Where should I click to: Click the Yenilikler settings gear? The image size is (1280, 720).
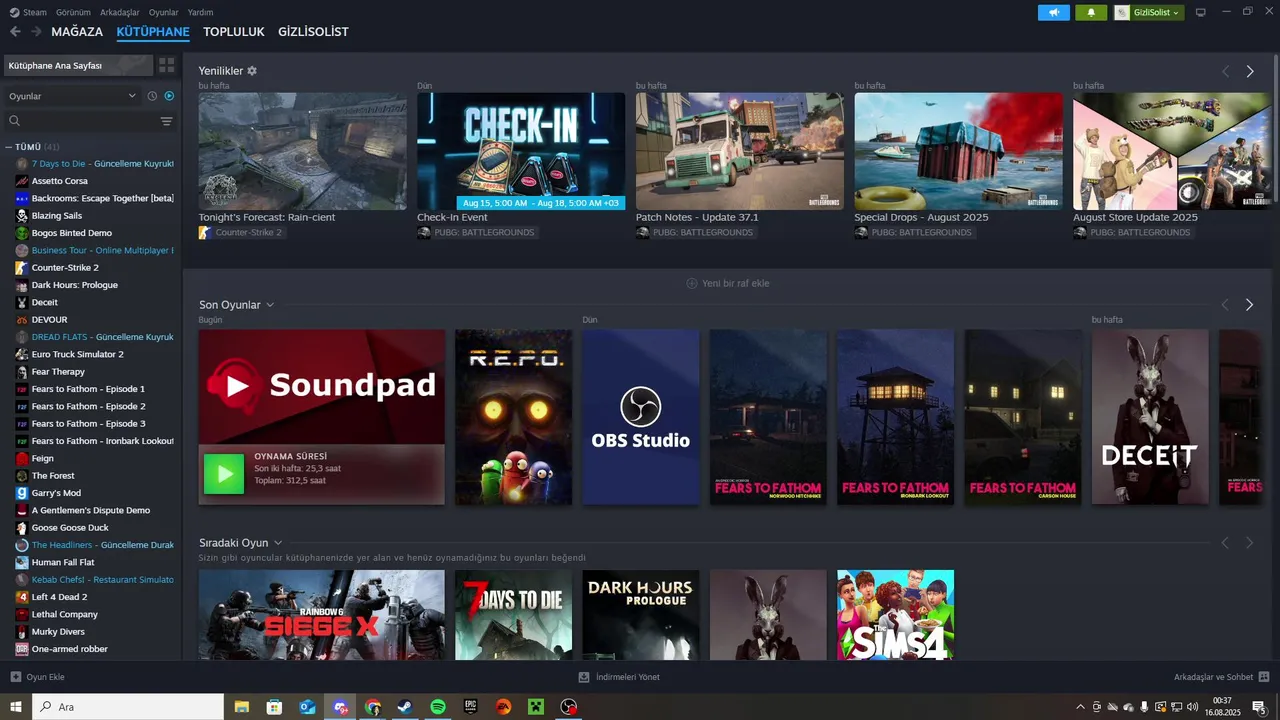coord(252,71)
